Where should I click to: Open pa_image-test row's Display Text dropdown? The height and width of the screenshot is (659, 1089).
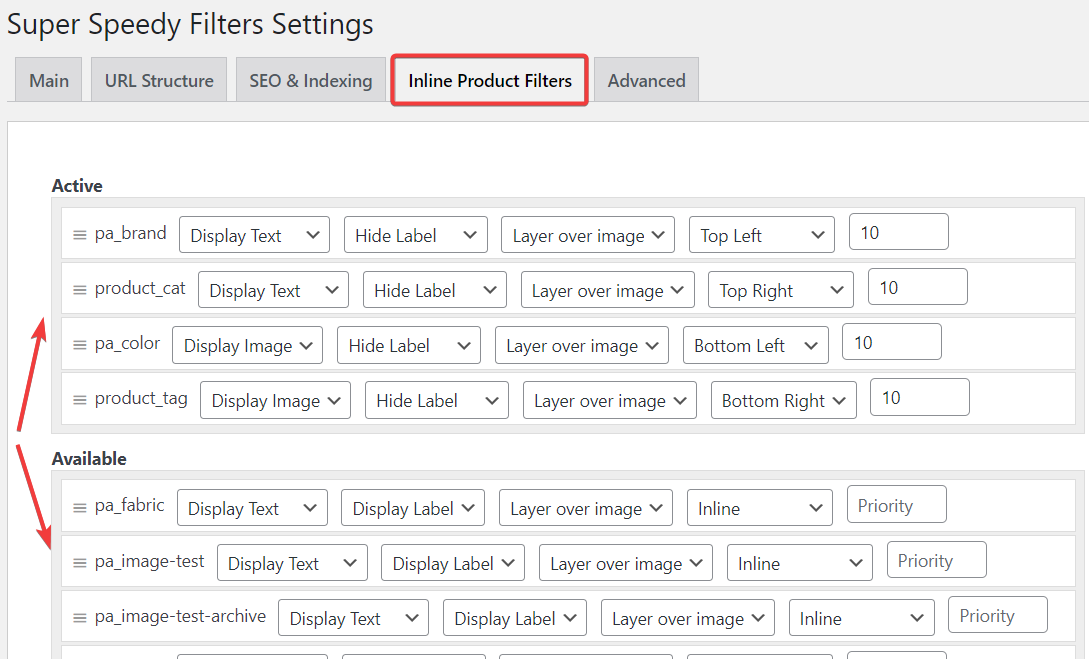(292, 562)
